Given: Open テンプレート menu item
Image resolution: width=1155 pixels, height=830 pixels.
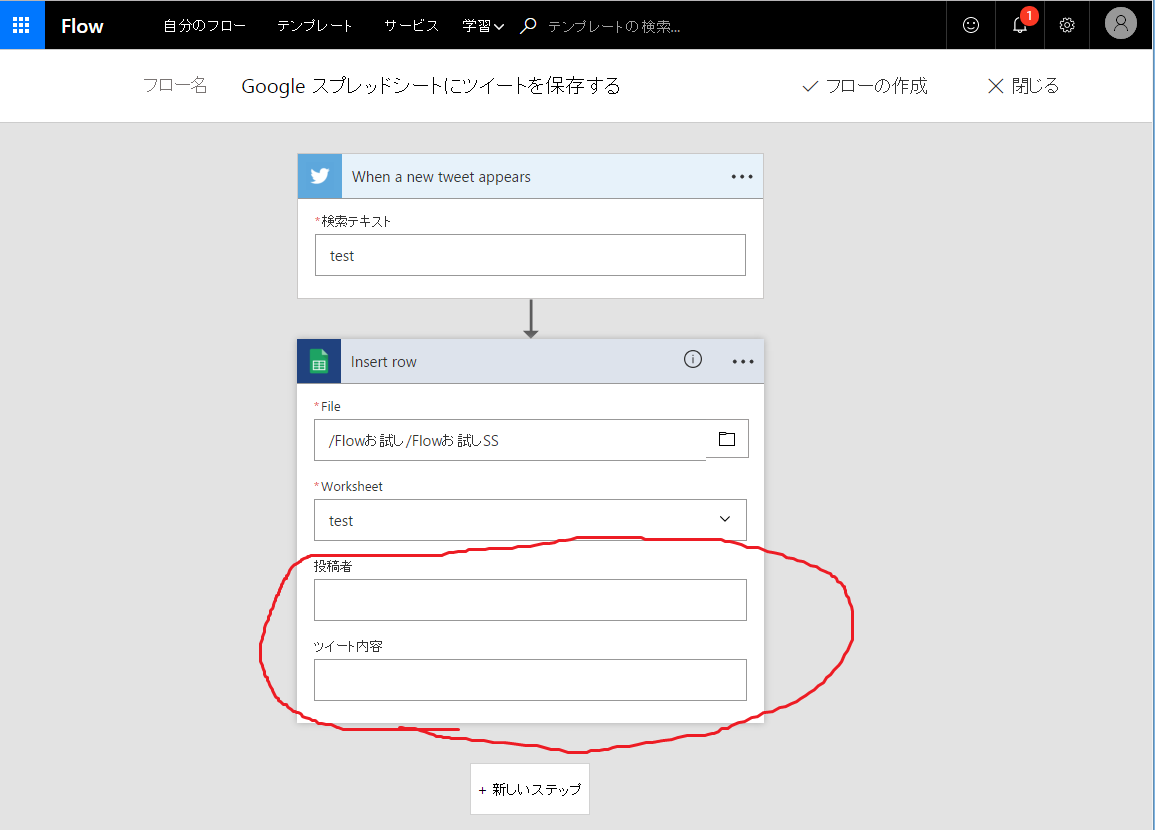Looking at the screenshot, I should point(315,26).
